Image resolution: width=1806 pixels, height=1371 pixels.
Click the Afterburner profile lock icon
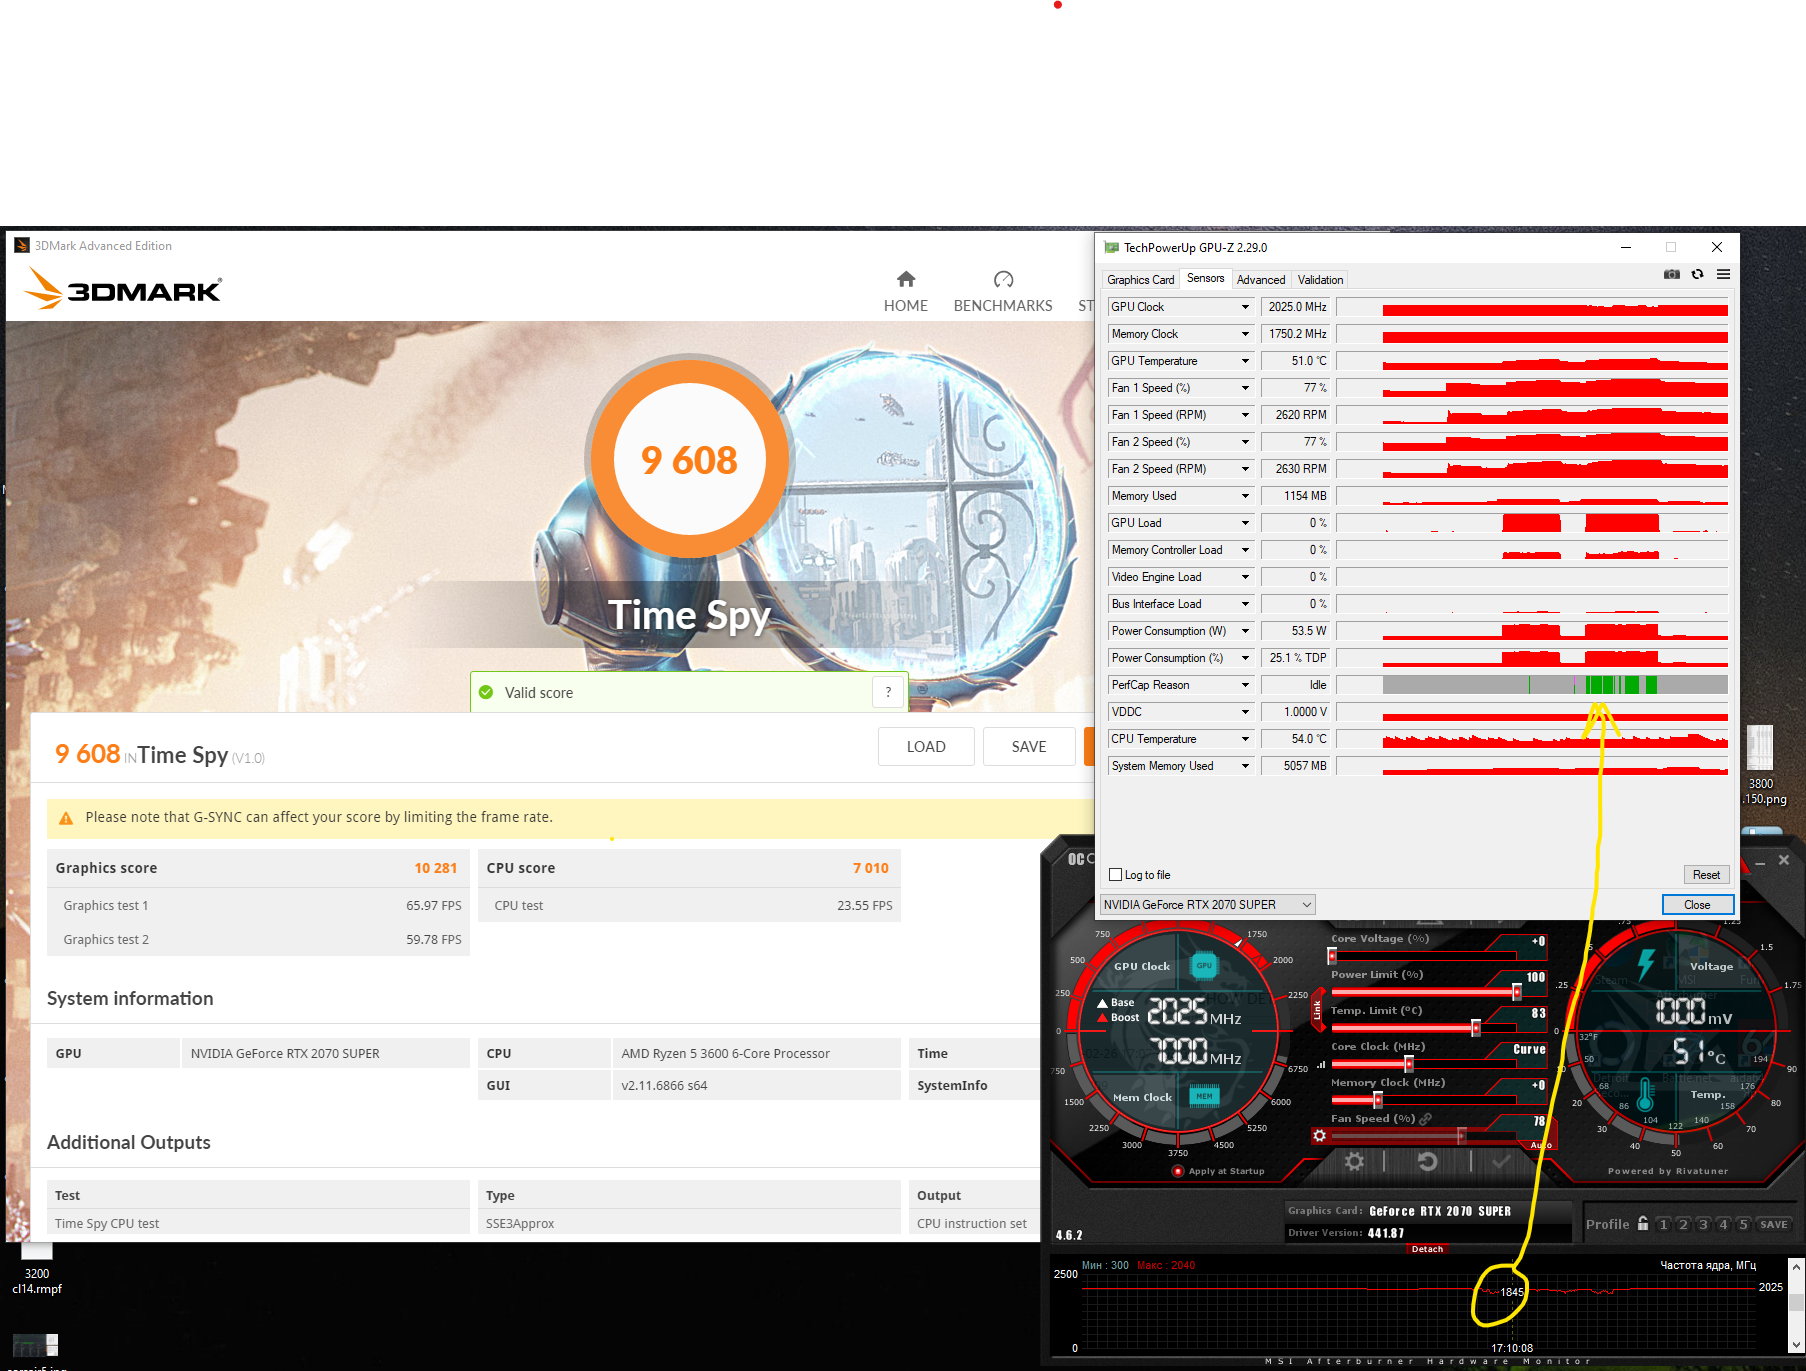tap(1642, 1224)
